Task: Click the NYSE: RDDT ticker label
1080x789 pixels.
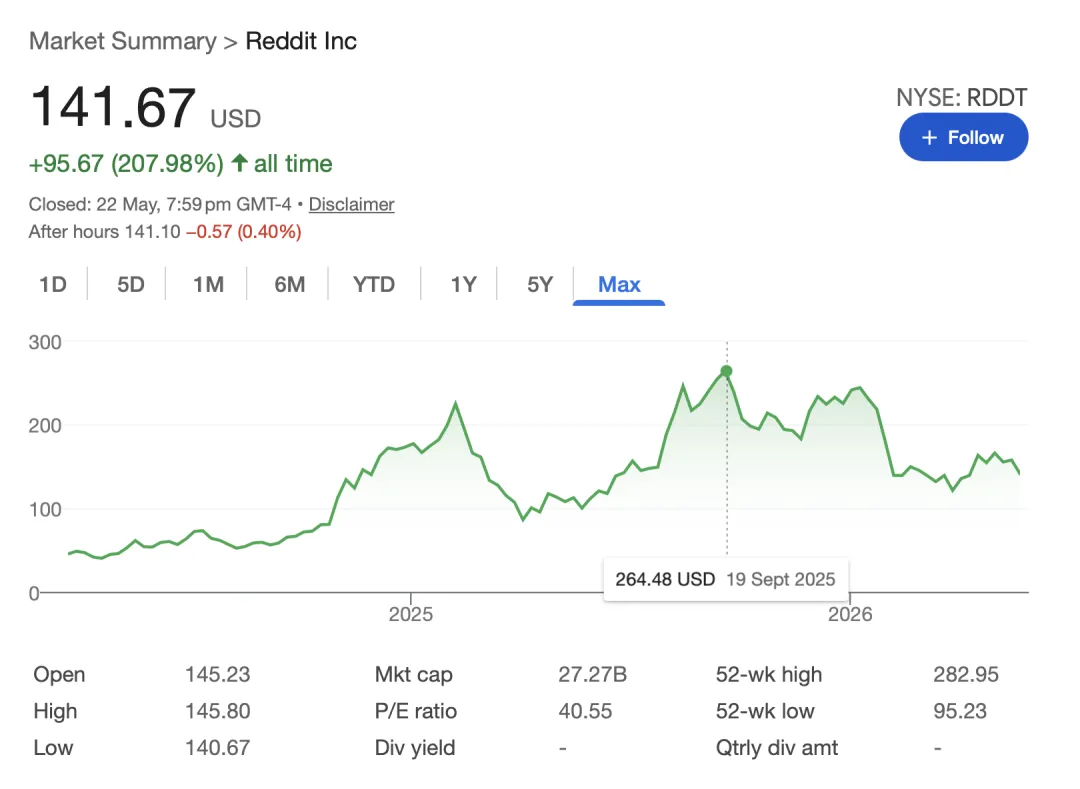Action: tap(962, 98)
